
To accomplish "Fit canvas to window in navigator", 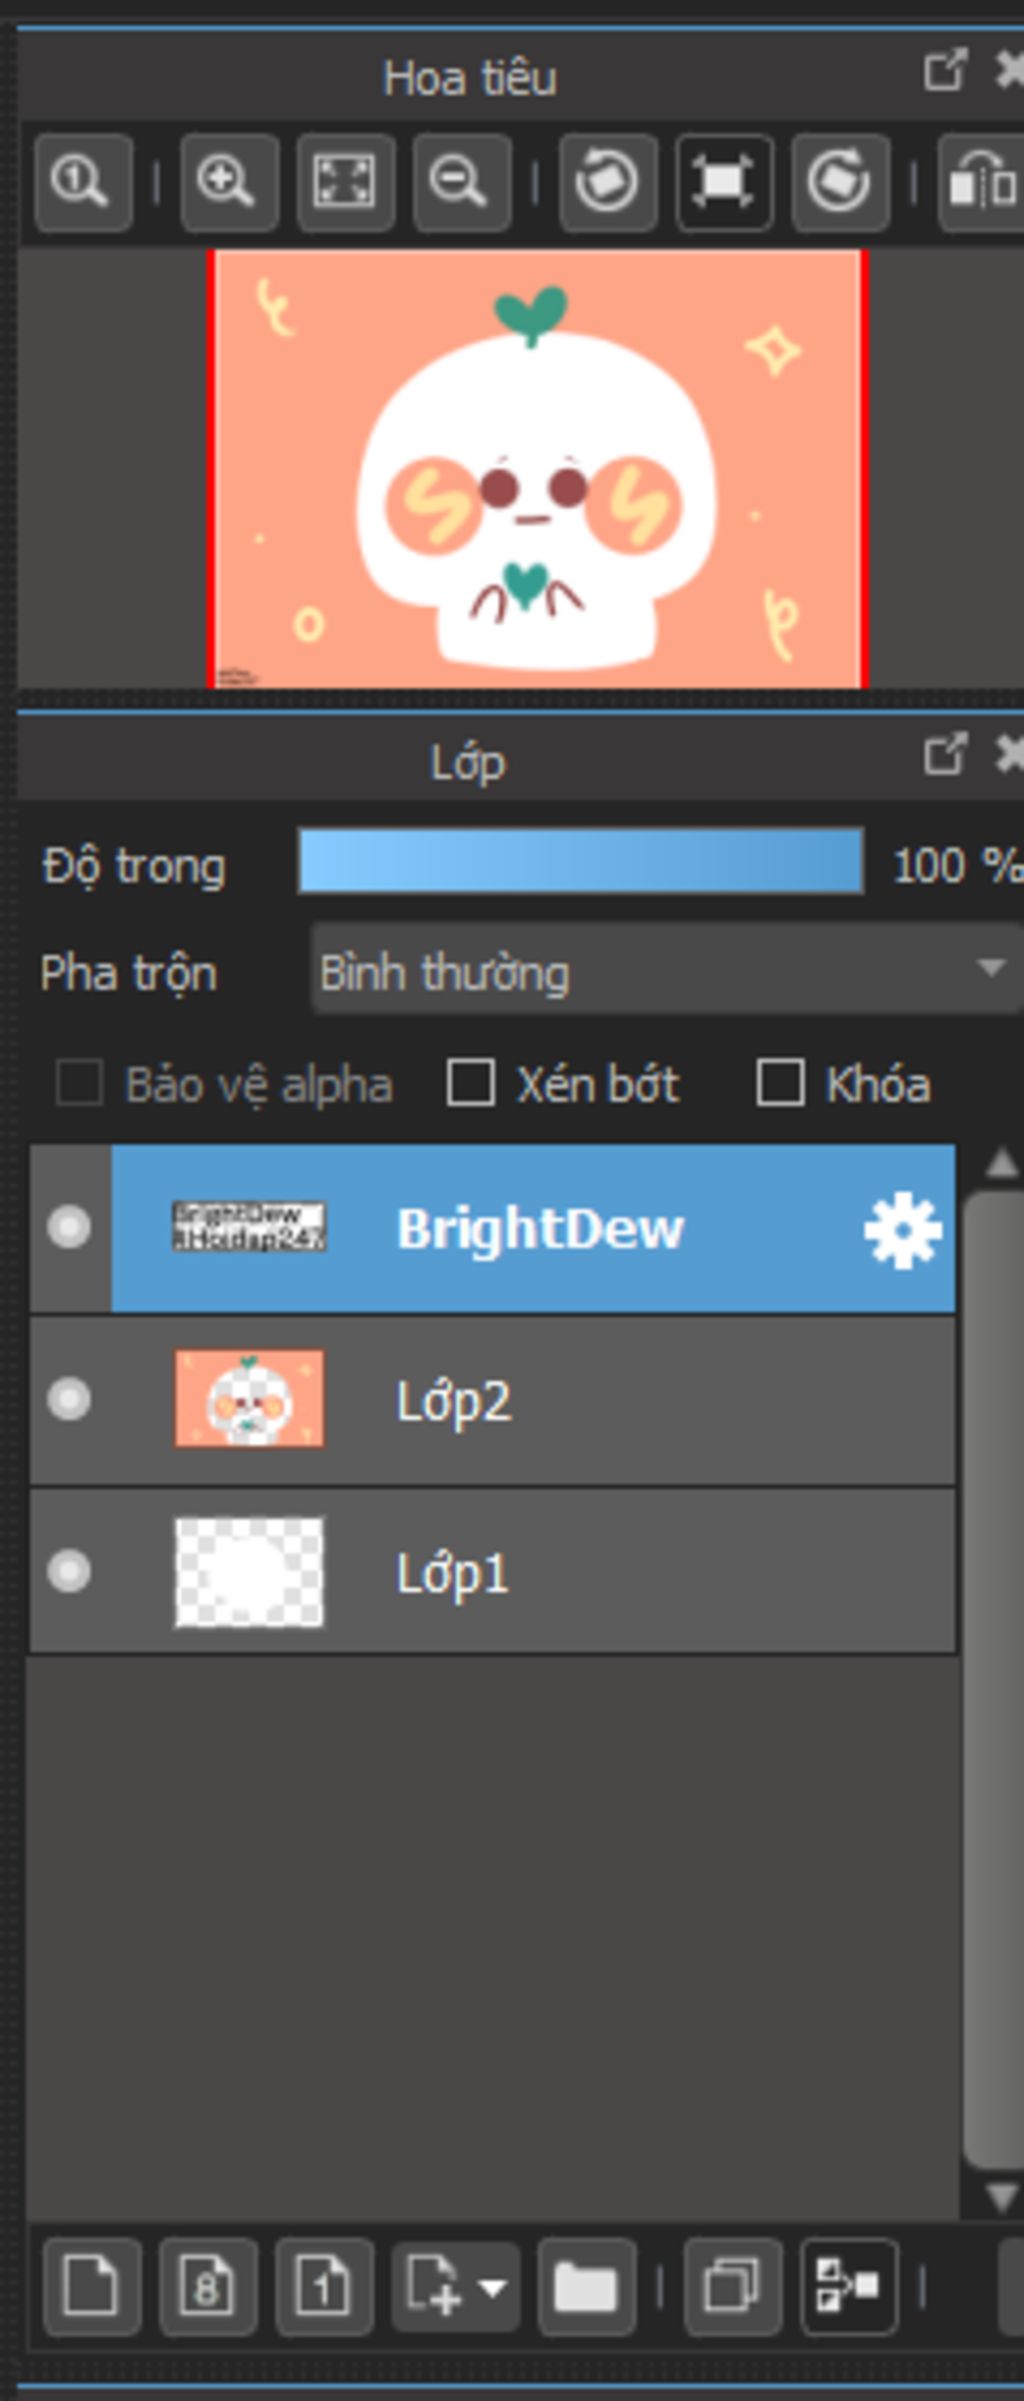I will [345, 182].
